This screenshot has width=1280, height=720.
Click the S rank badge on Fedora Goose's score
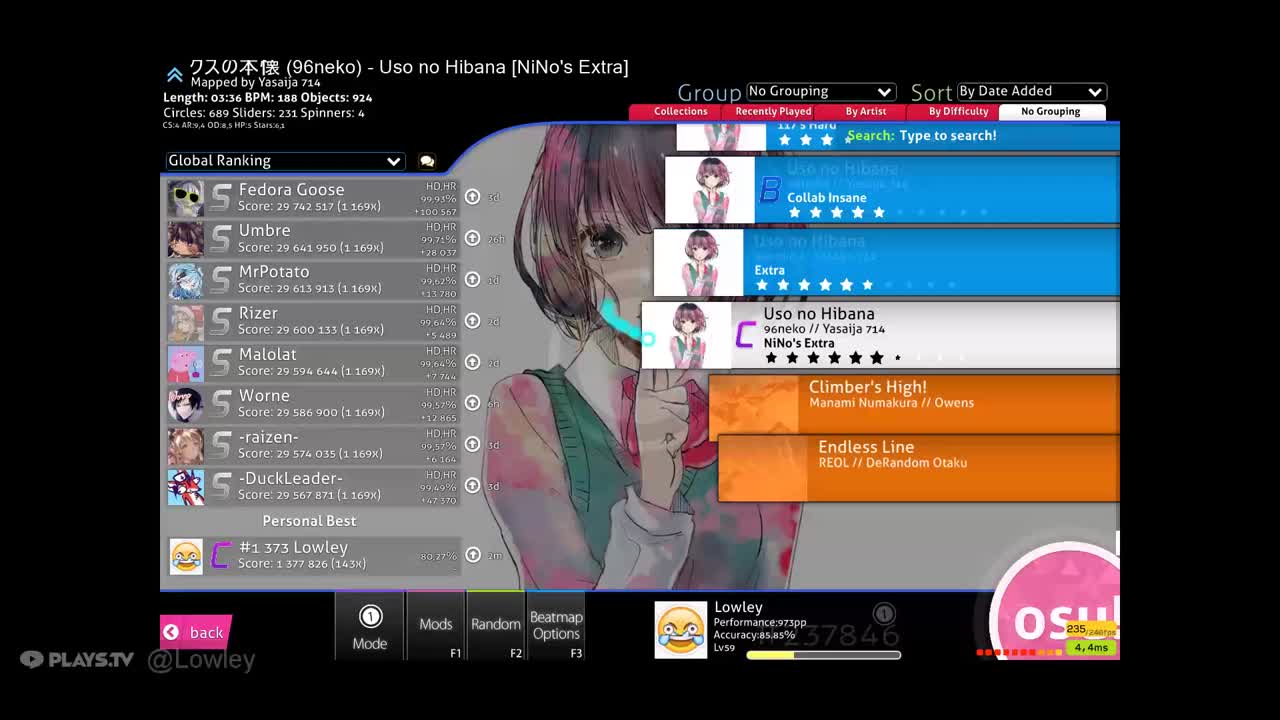[221, 198]
